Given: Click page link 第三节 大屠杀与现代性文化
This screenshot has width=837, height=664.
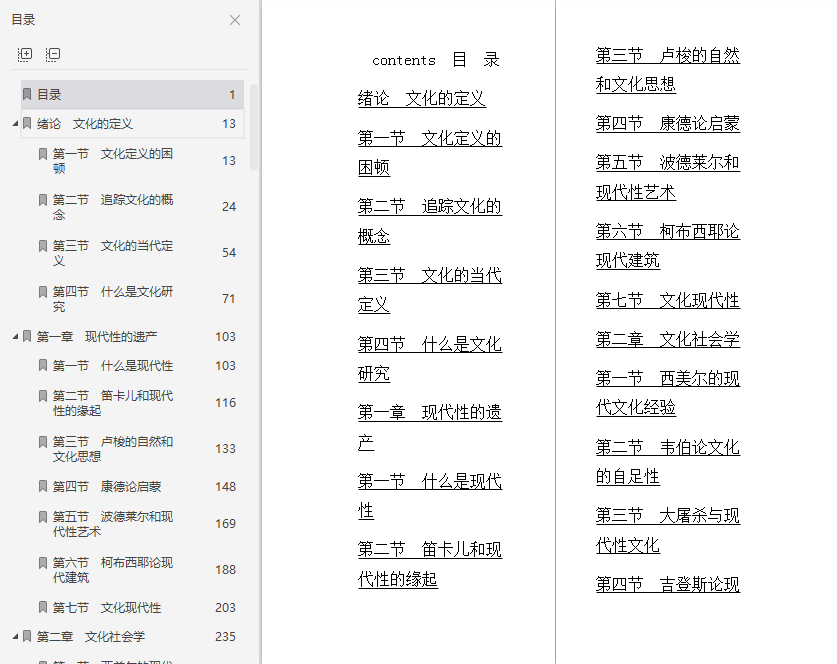Looking at the screenshot, I should (668, 531).
